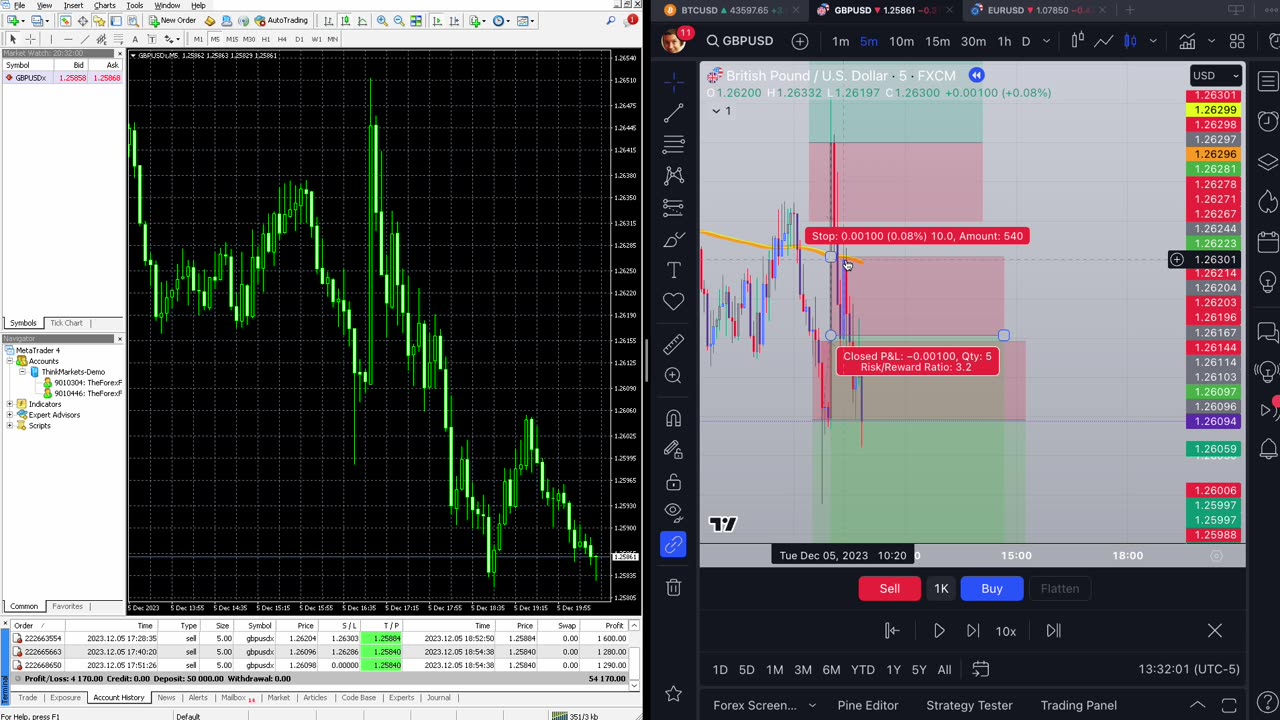Open the Fibonacci tools in TradingView sidebar
This screenshot has width=1280, height=720.
[x=673, y=144]
